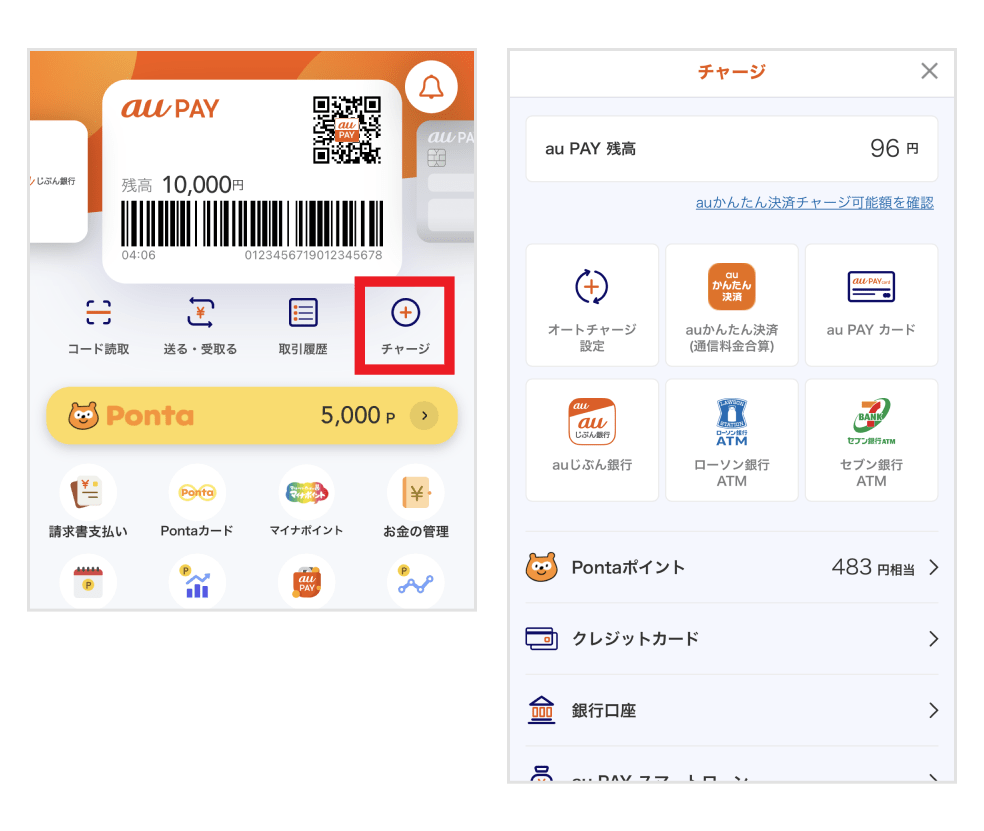Open the Pontaカード icon
Viewport: 984px width, 831px height.
pyautogui.click(x=197, y=493)
